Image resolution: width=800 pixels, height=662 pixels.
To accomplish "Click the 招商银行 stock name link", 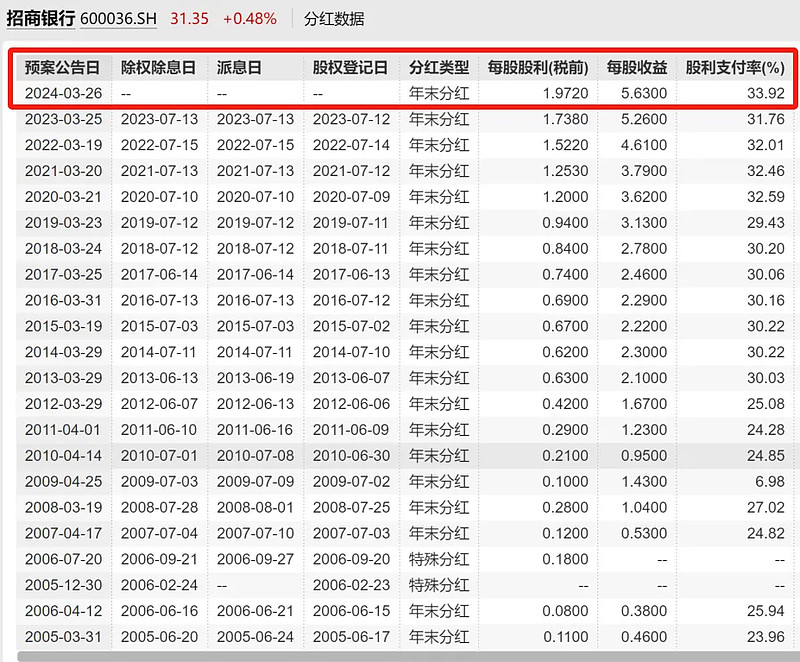I will (x=41, y=19).
